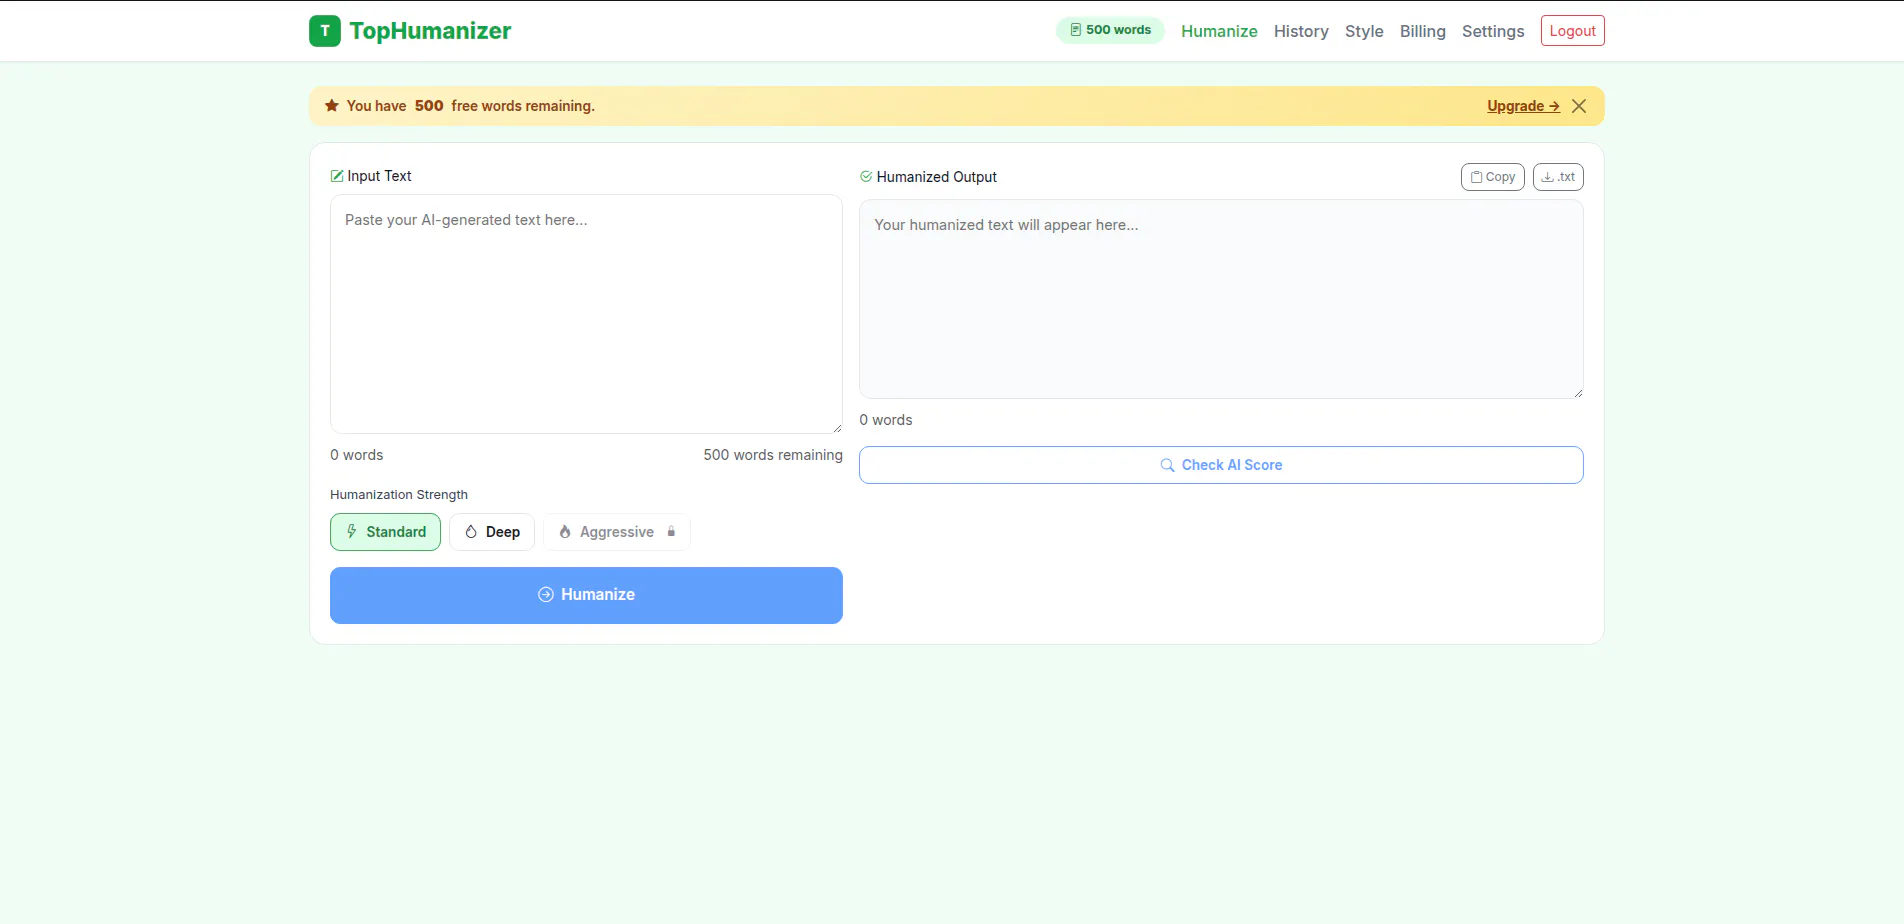Click the input textarea resize handle

(837, 428)
